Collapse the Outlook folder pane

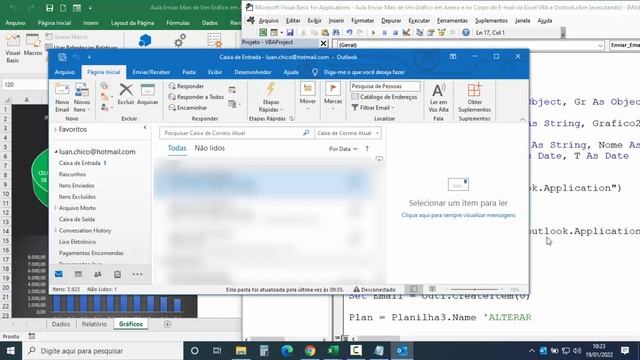tap(145, 128)
